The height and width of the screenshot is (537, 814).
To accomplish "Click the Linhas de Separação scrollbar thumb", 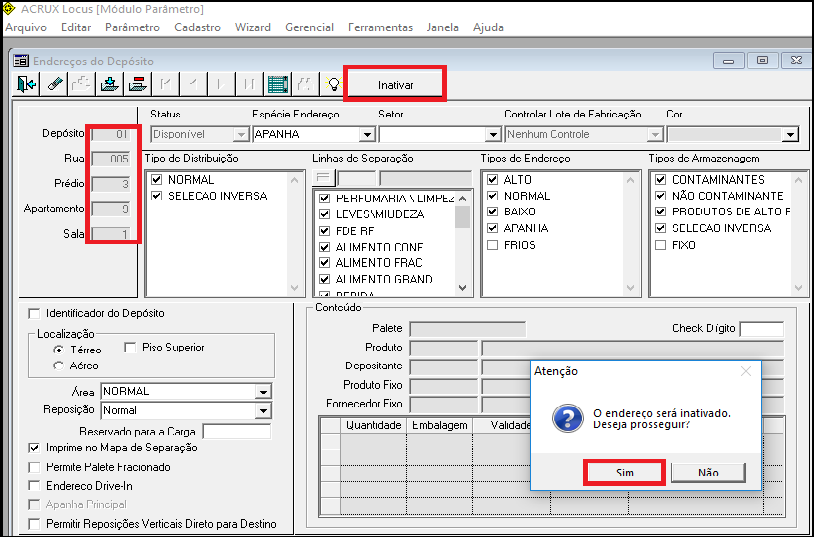I will pyautogui.click(x=463, y=217).
